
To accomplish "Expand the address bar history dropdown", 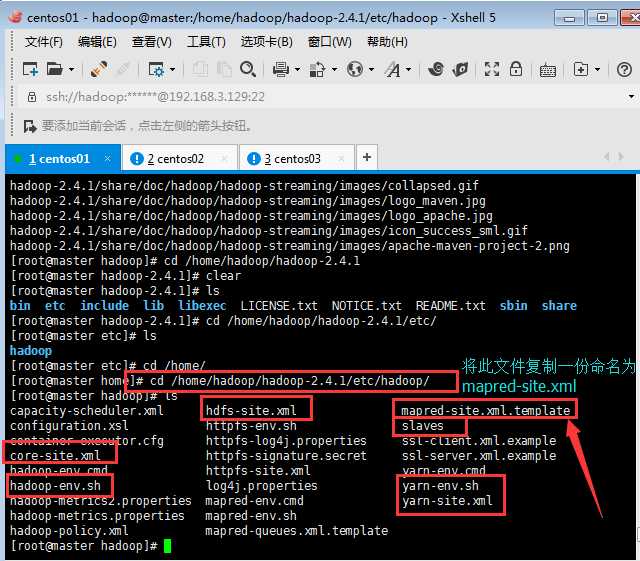I will click(631, 97).
